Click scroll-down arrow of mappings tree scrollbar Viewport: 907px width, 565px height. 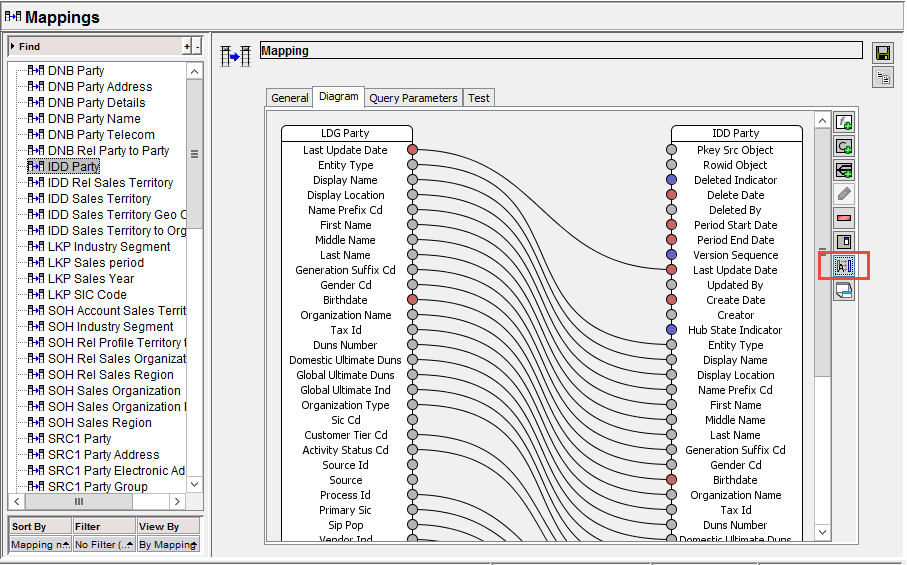tap(194, 484)
